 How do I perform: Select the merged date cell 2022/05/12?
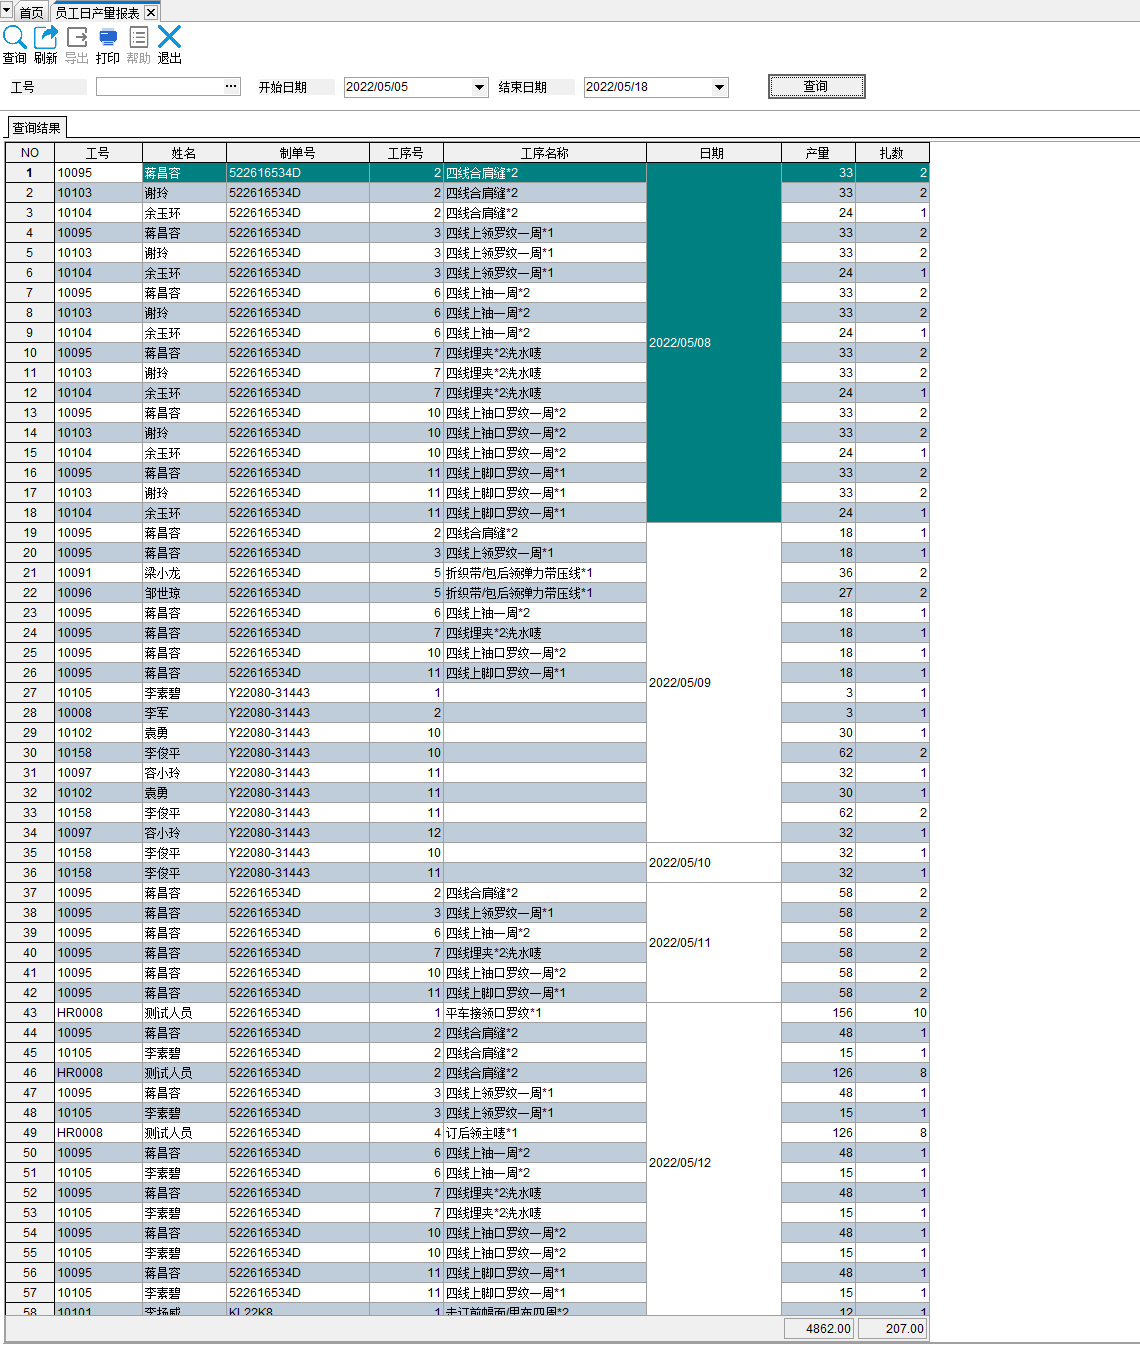713,1158
